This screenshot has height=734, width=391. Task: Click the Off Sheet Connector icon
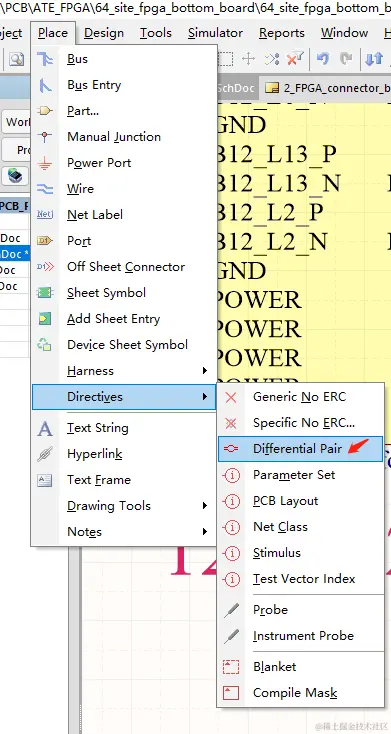tap(45, 267)
